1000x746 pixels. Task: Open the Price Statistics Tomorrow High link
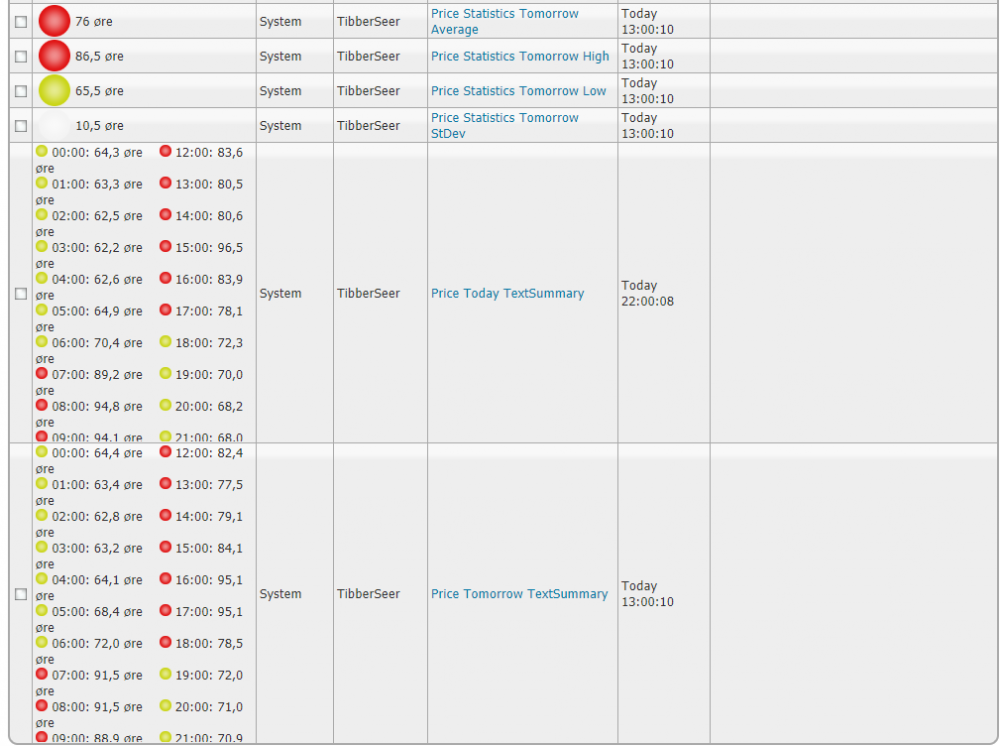(519, 57)
